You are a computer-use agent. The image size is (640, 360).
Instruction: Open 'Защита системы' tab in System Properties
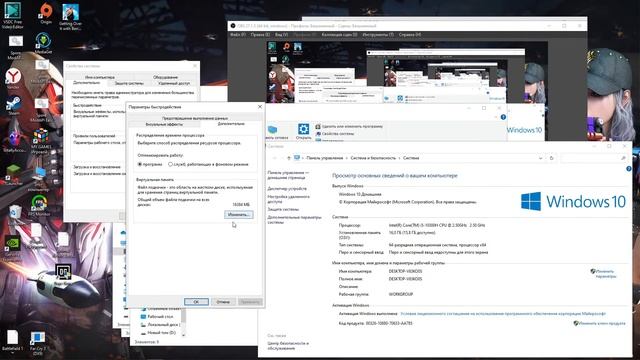(x=129, y=83)
